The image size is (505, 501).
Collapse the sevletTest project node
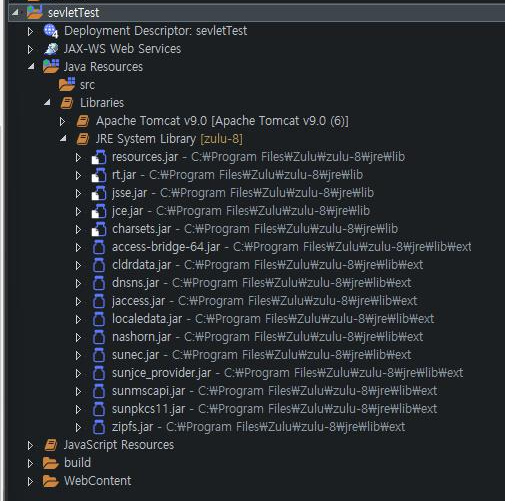click(15, 13)
